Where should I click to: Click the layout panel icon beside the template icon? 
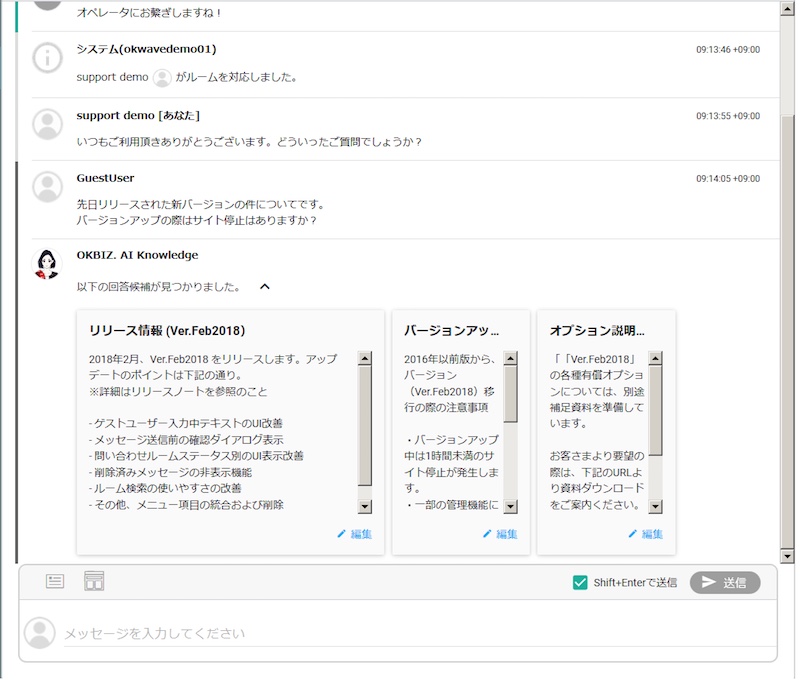pos(94,581)
